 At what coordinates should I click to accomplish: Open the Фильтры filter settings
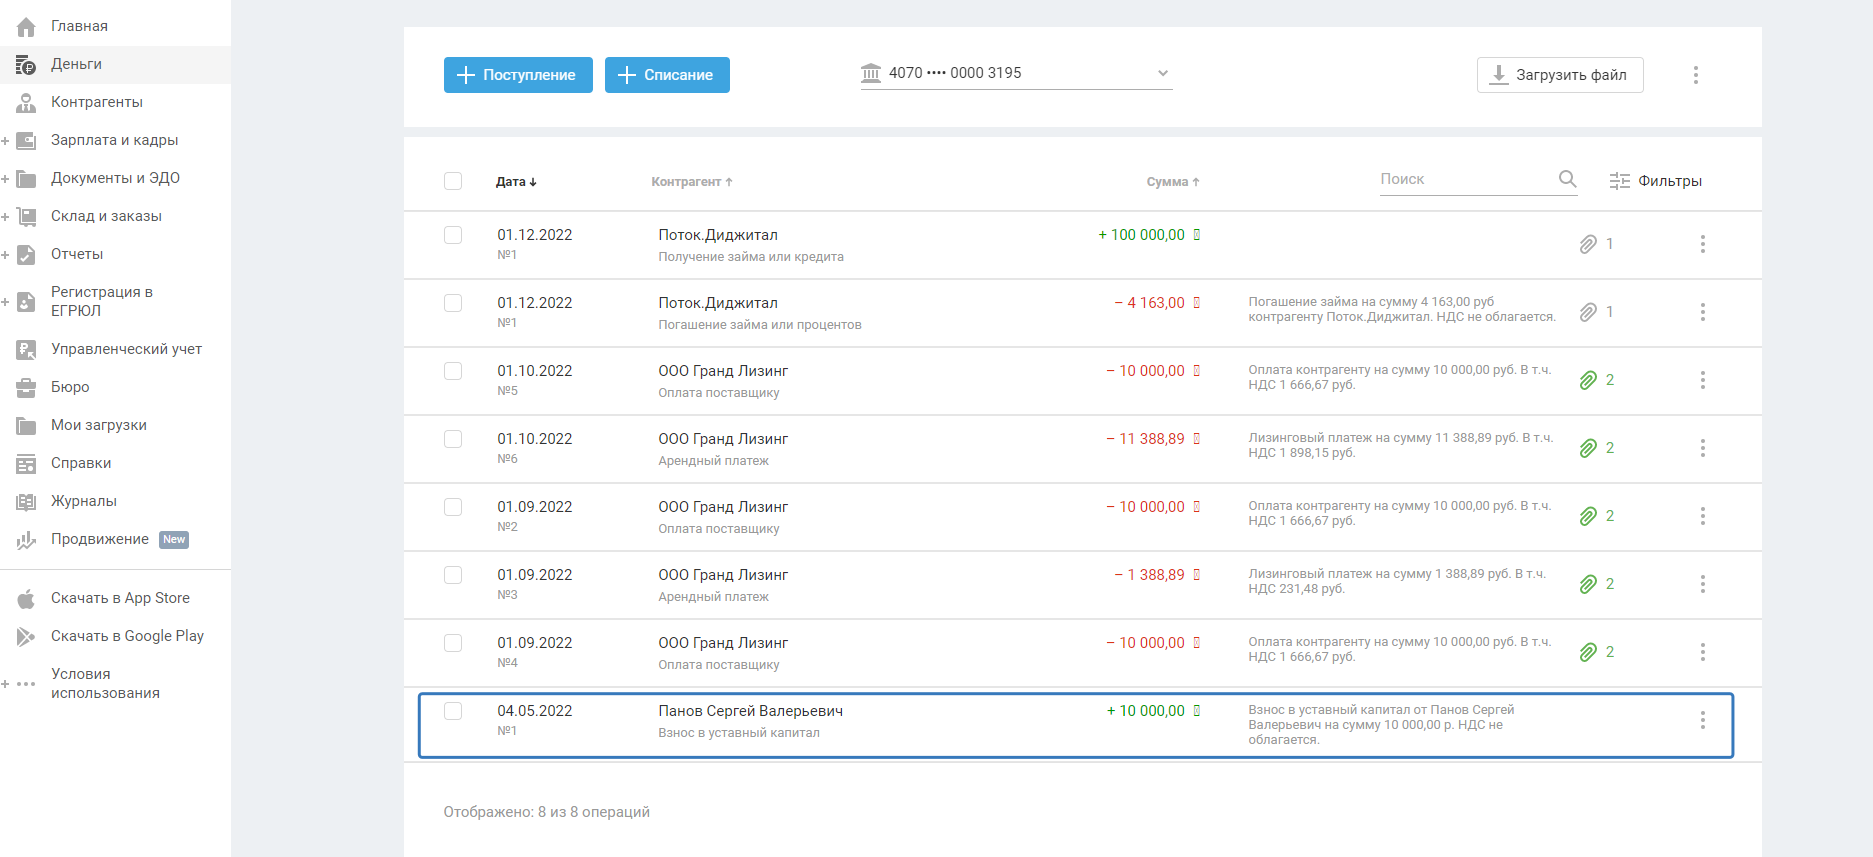pyautogui.click(x=1655, y=181)
